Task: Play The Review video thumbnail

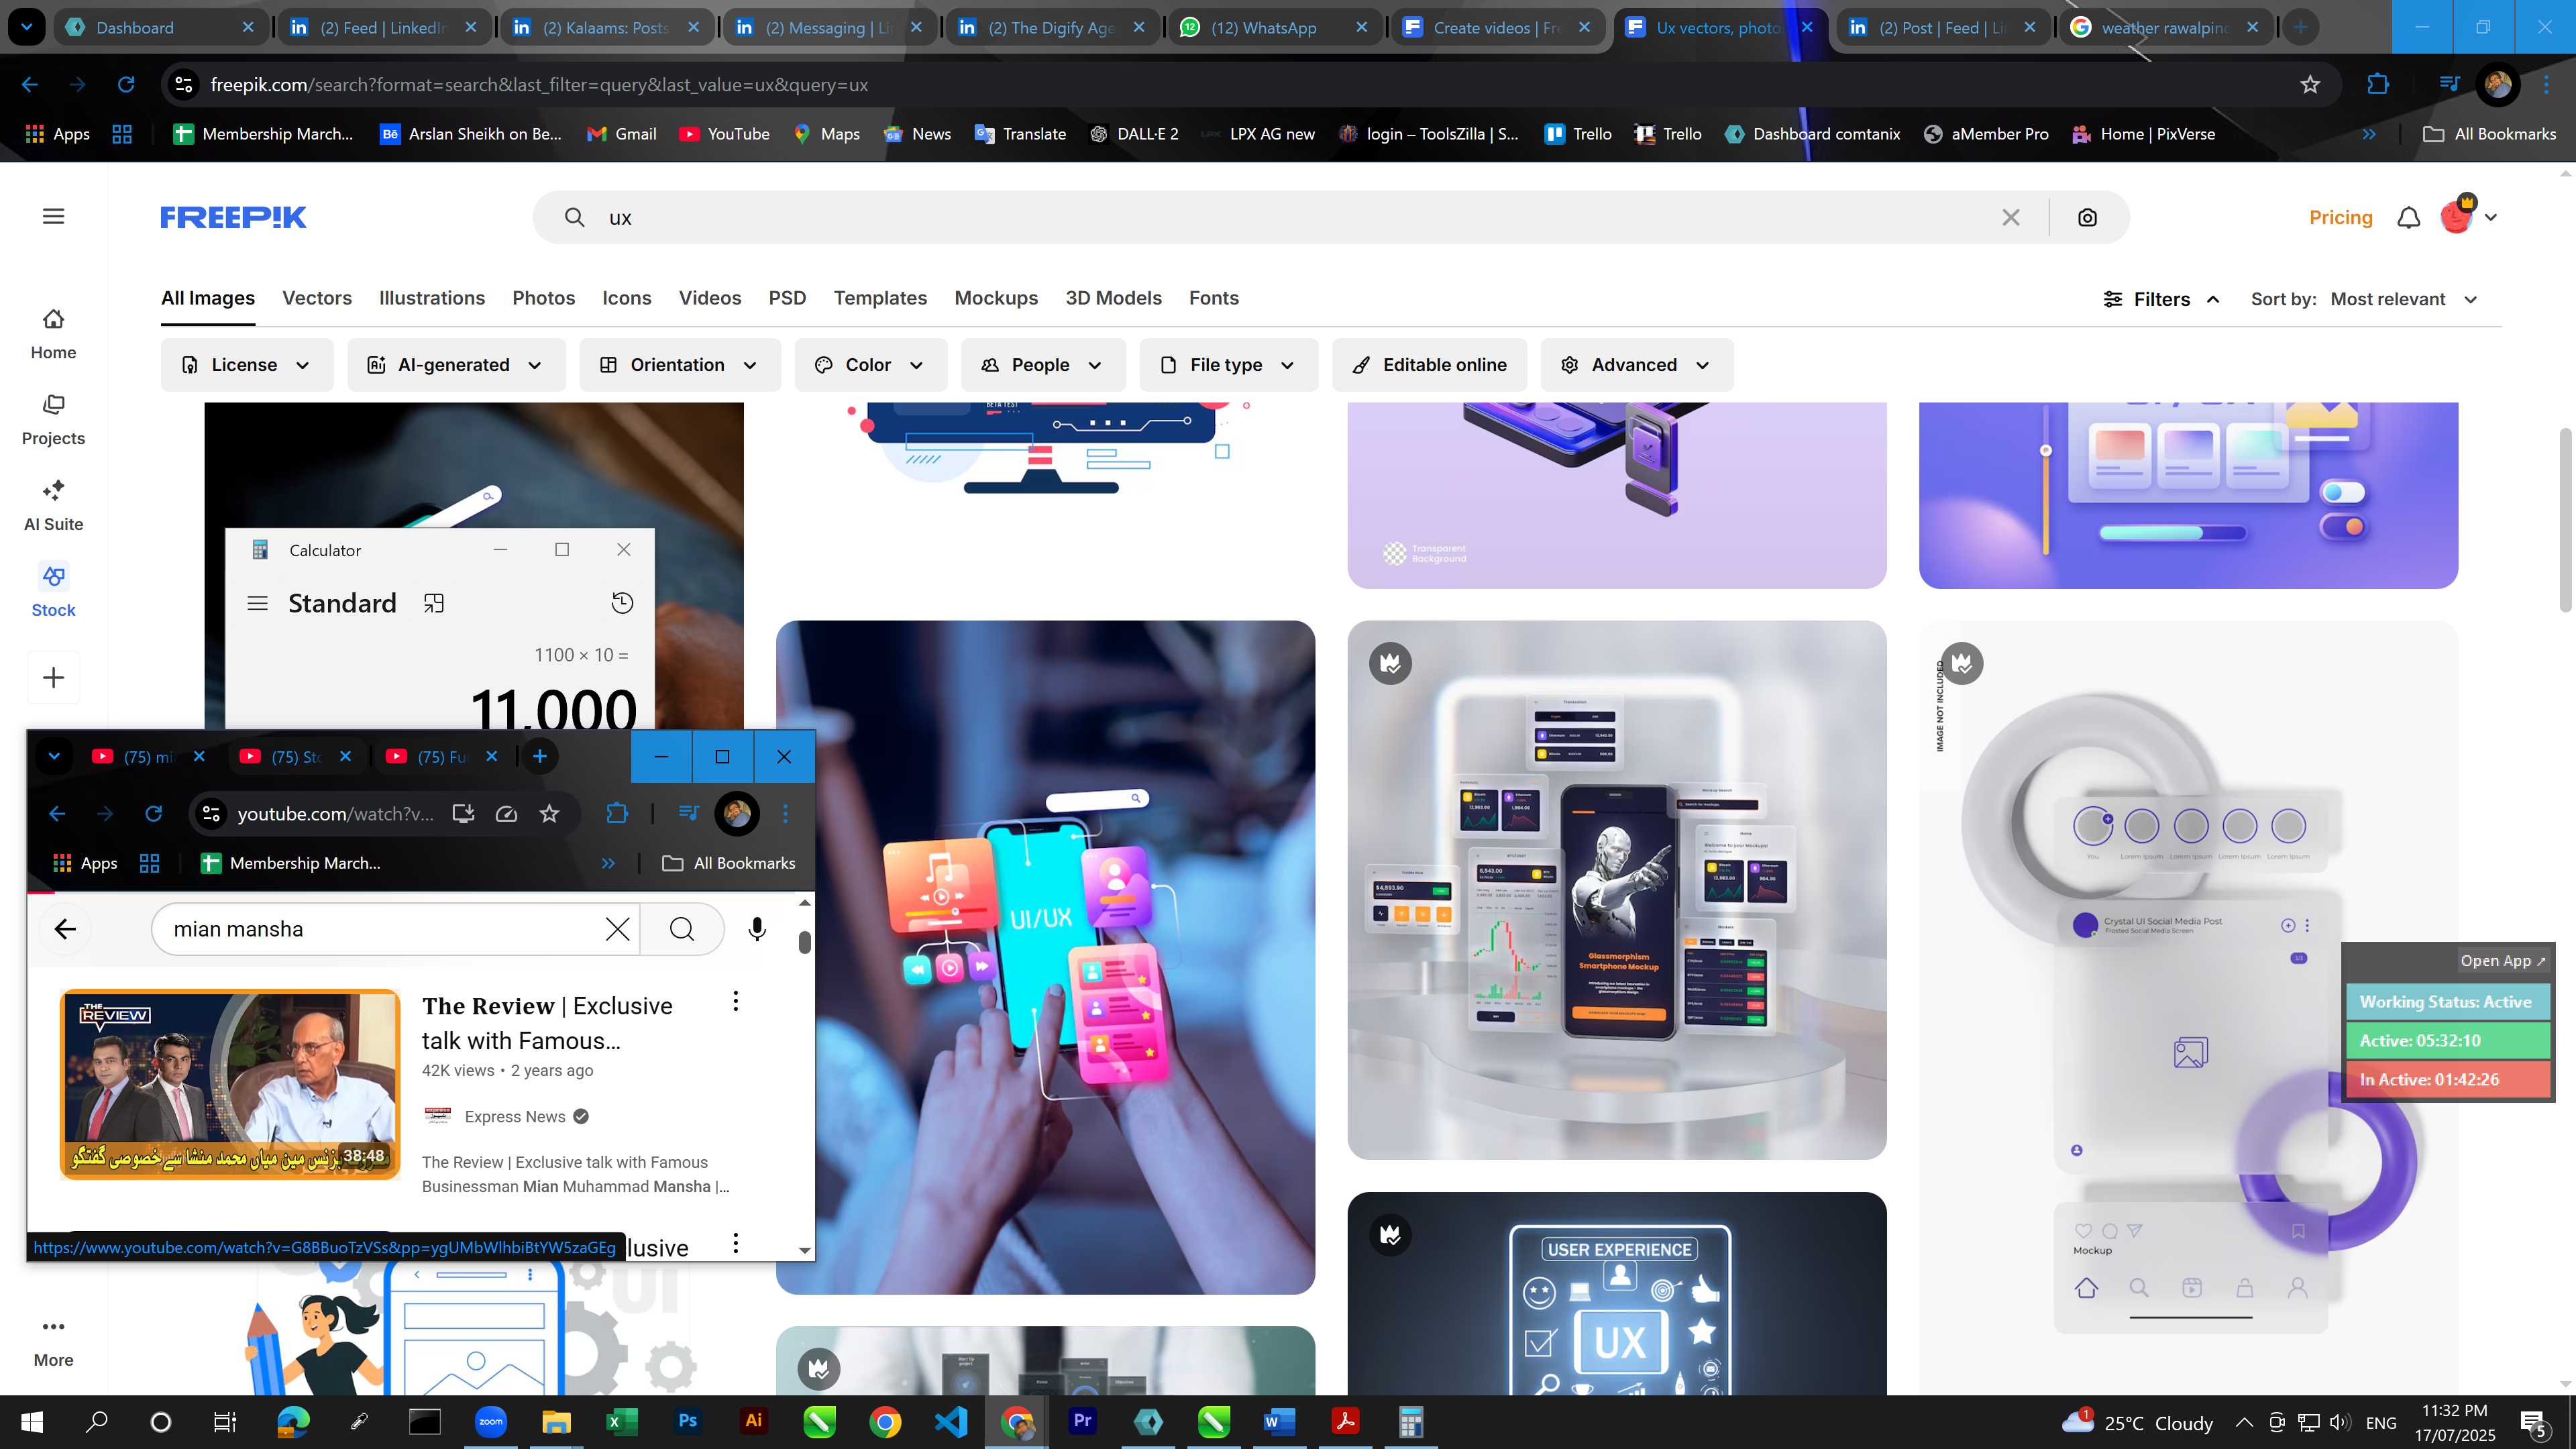Action: pos(230,1084)
